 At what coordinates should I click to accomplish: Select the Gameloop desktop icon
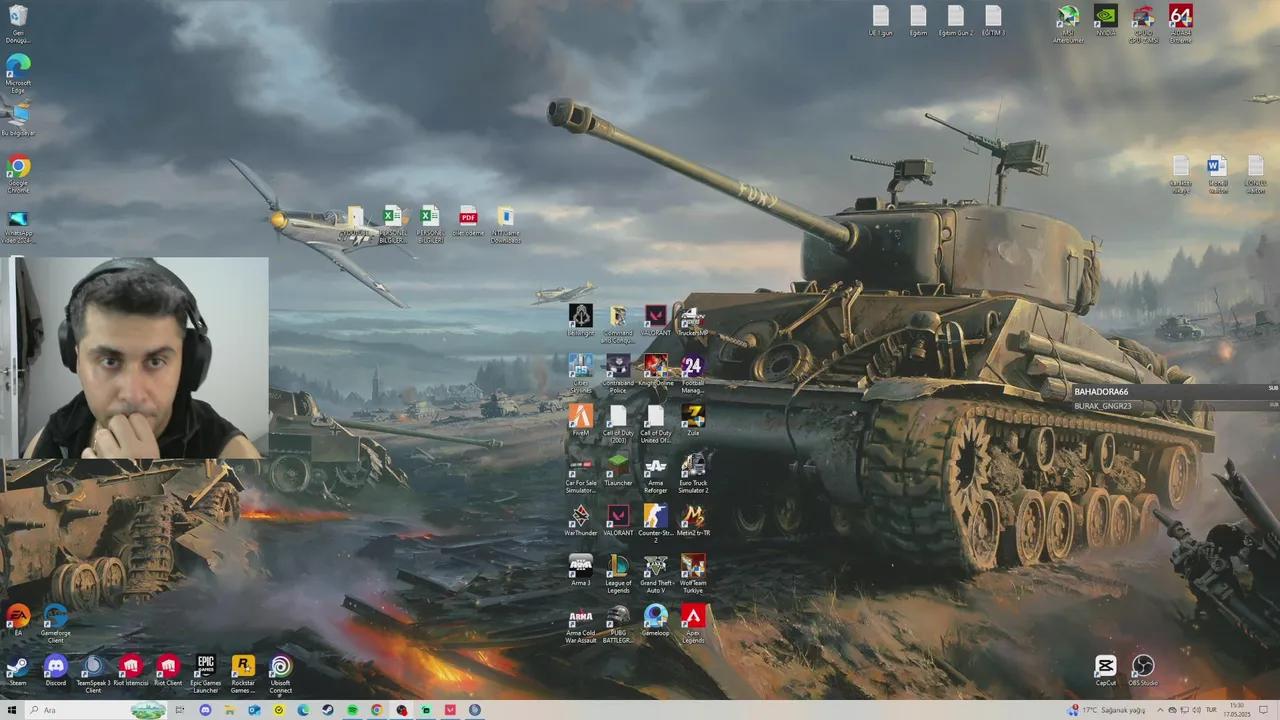tap(655, 621)
